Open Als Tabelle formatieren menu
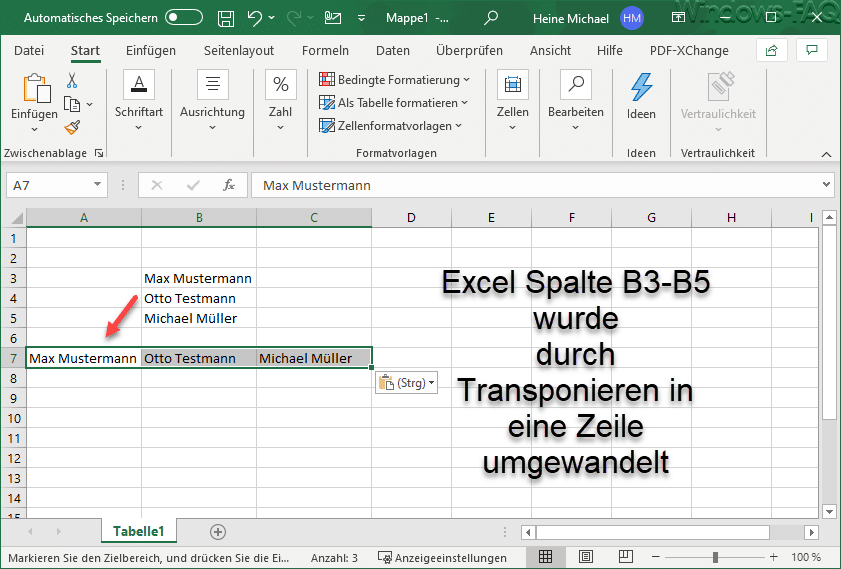This screenshot has width=841, height=569. (x=393, y=103)
